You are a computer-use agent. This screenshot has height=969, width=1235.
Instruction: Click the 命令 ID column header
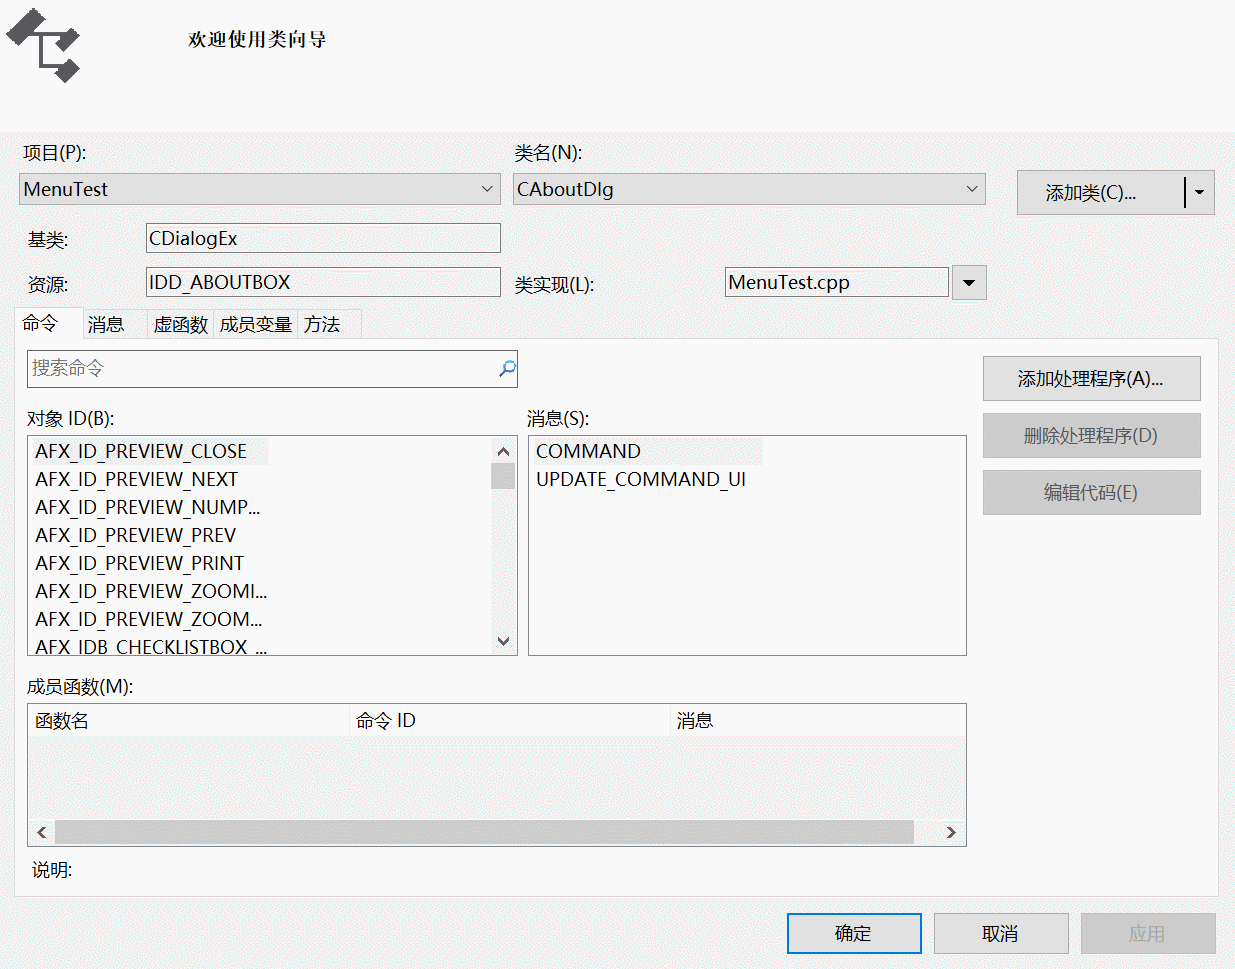tap(509, 720)
